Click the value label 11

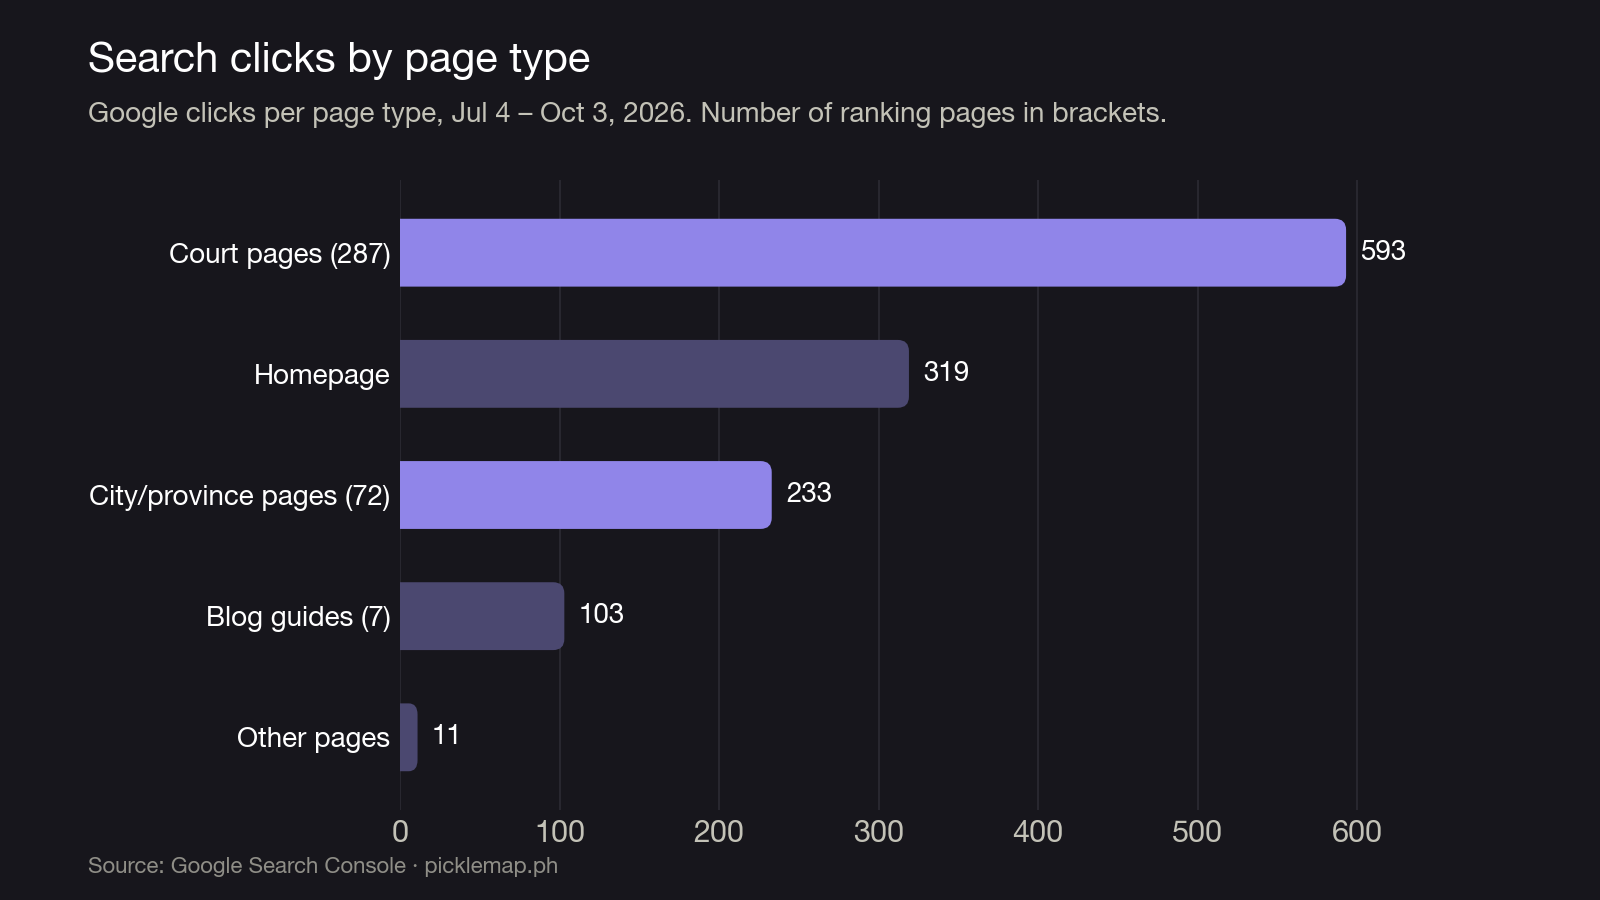pos(446,735)
